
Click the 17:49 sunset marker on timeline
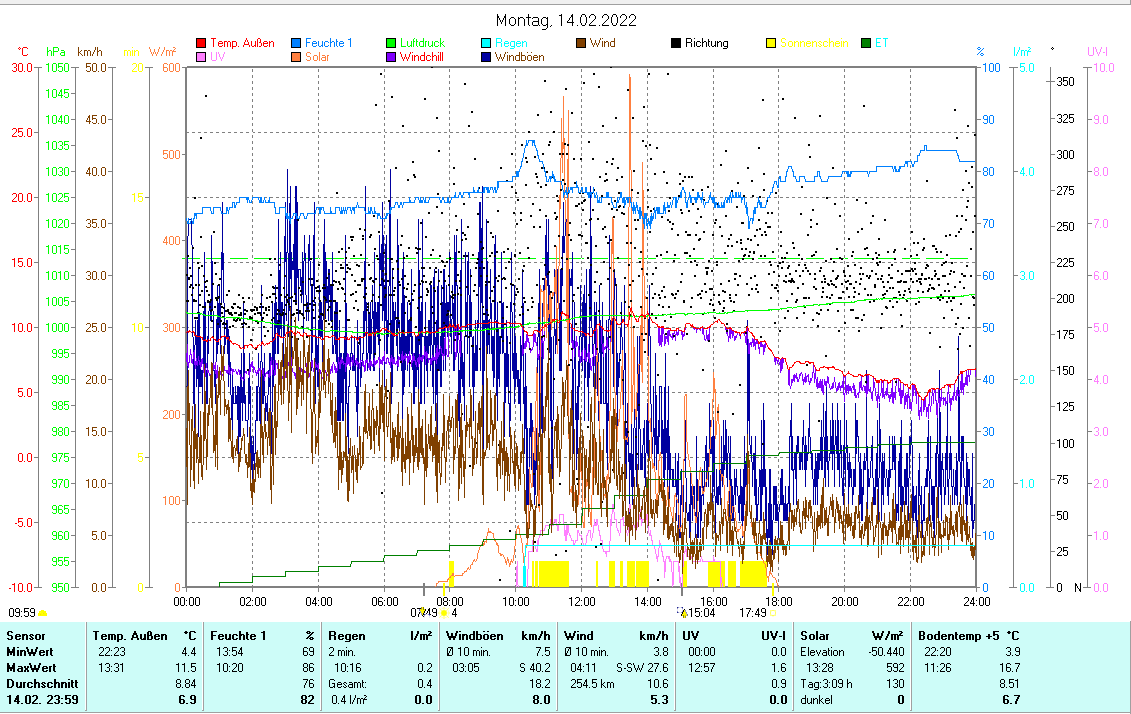753,612
